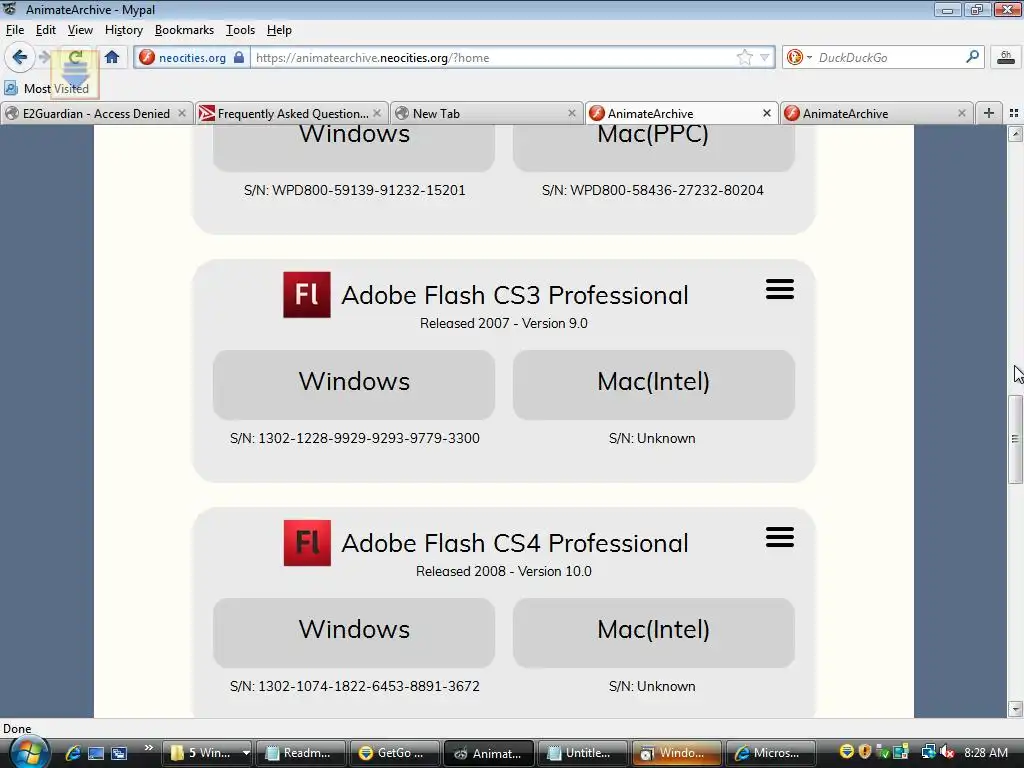This screenshot has height=768, width=1024.
Task: Open the DuckDuckGo search engine selector
Action: point(799,57)
